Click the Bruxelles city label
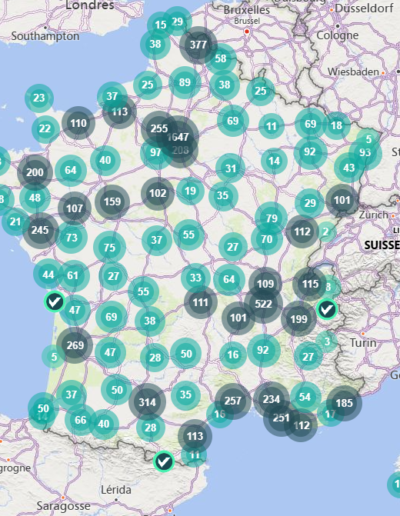 point(247,10)
